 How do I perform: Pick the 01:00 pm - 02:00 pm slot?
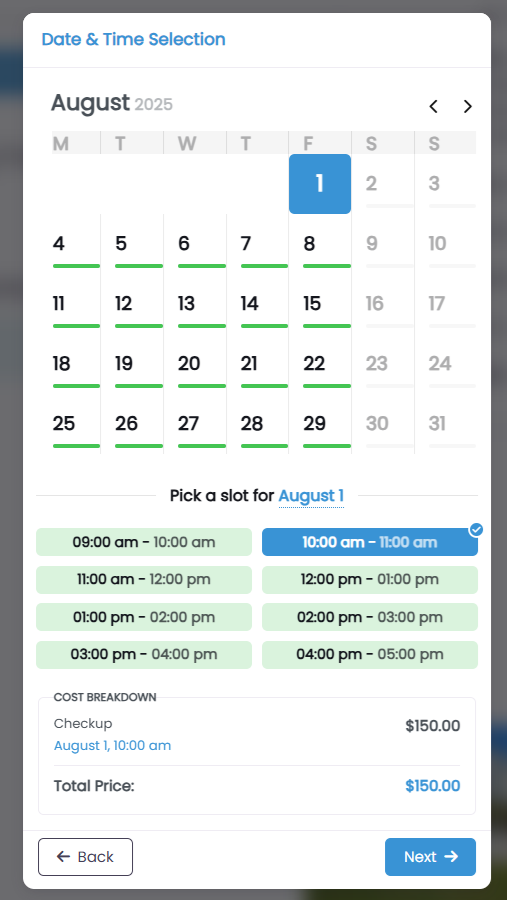tap(144, 617)
